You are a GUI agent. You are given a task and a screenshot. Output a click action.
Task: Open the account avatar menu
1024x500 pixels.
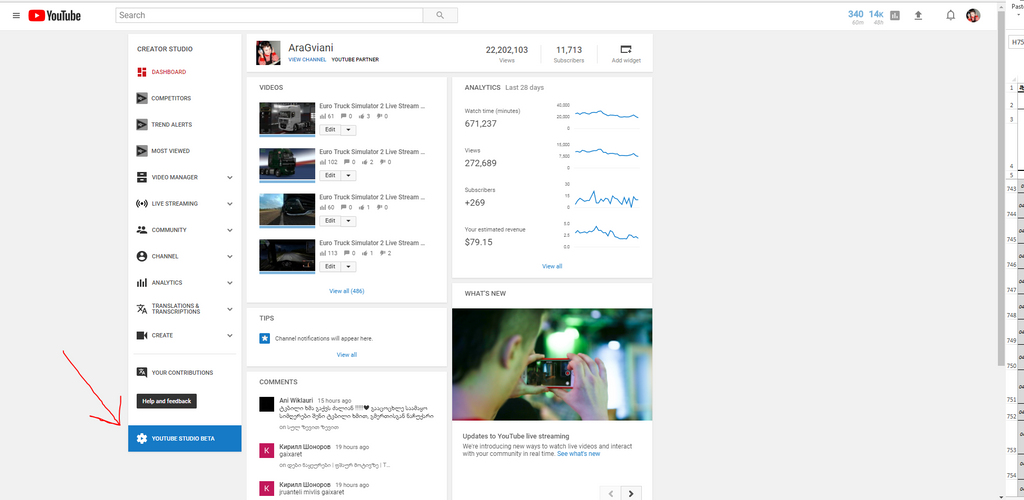pos(973,16)
